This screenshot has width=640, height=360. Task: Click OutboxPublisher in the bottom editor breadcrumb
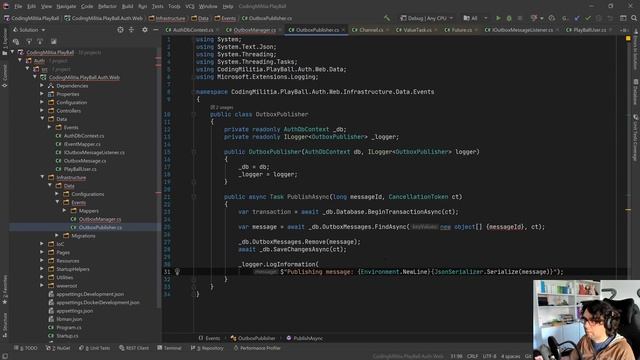pos(256,338)
